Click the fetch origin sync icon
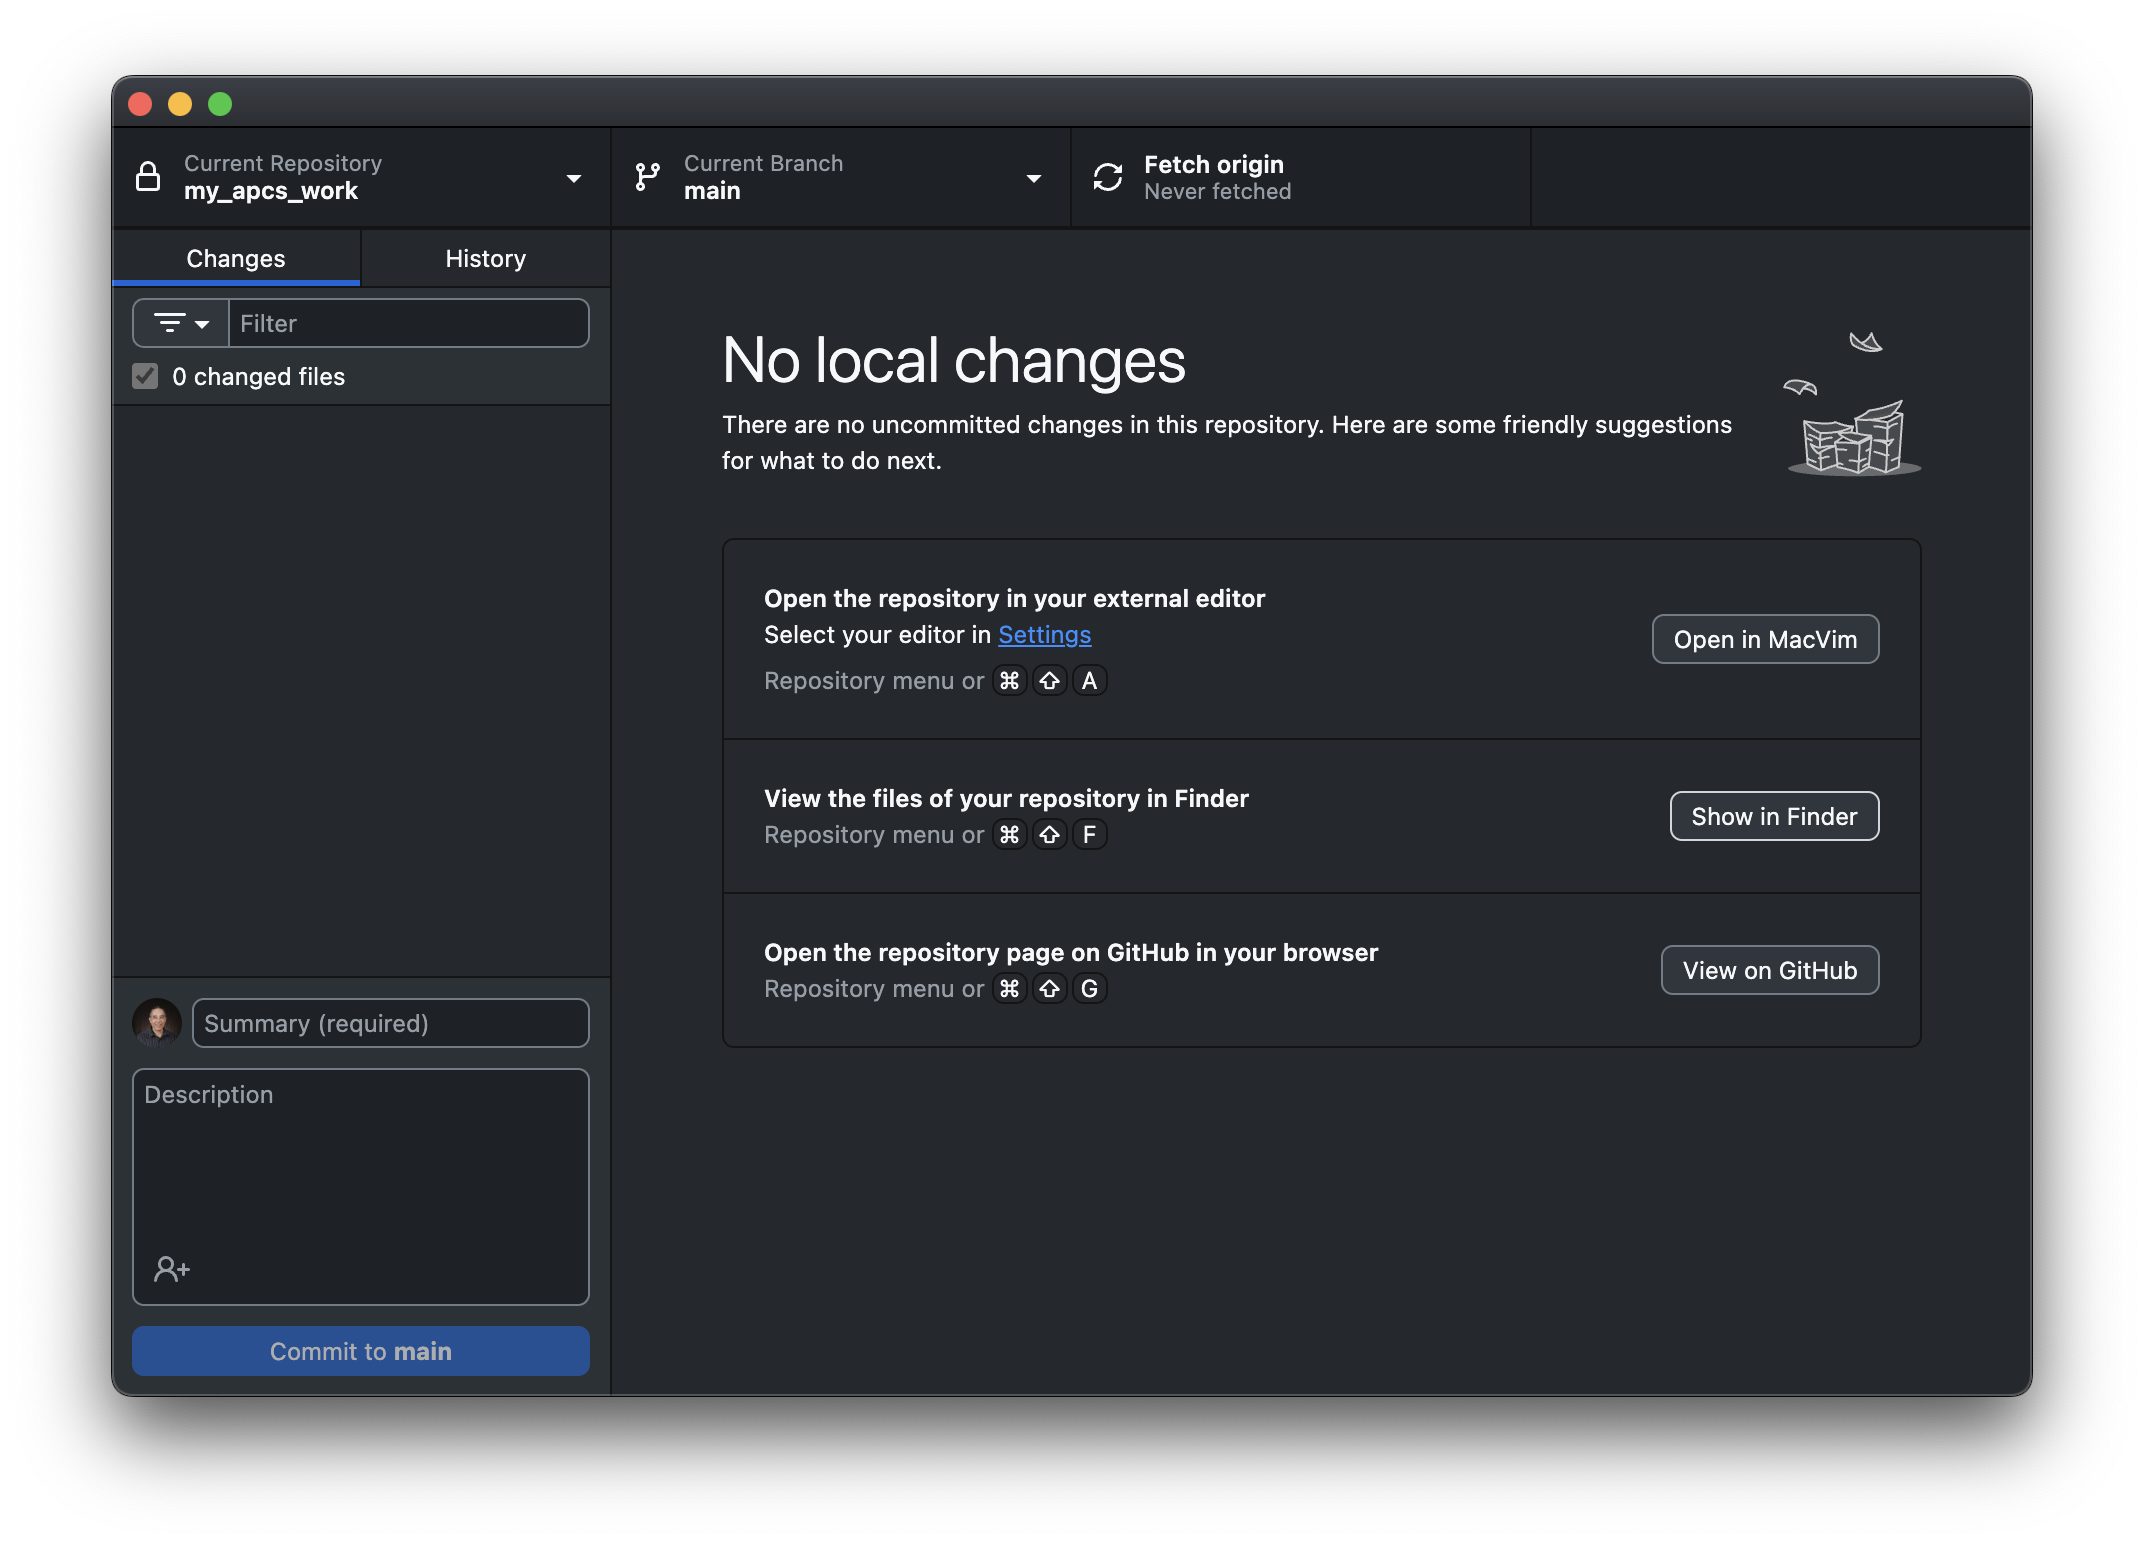2144x1544 pixels. click(1108, 177)
